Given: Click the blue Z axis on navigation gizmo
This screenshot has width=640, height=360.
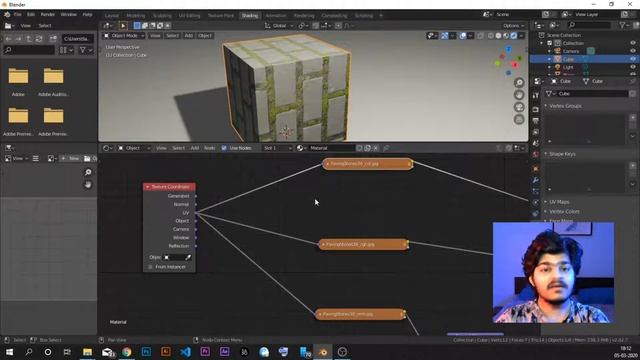Looking at the screenshot, I should [509, 49].
